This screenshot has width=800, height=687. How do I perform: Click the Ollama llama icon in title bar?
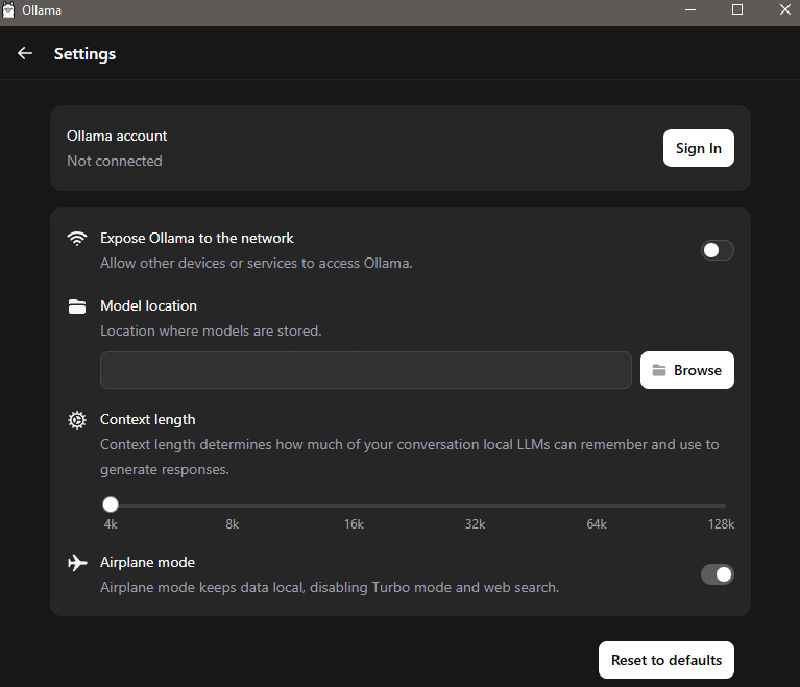pos(9,10)
